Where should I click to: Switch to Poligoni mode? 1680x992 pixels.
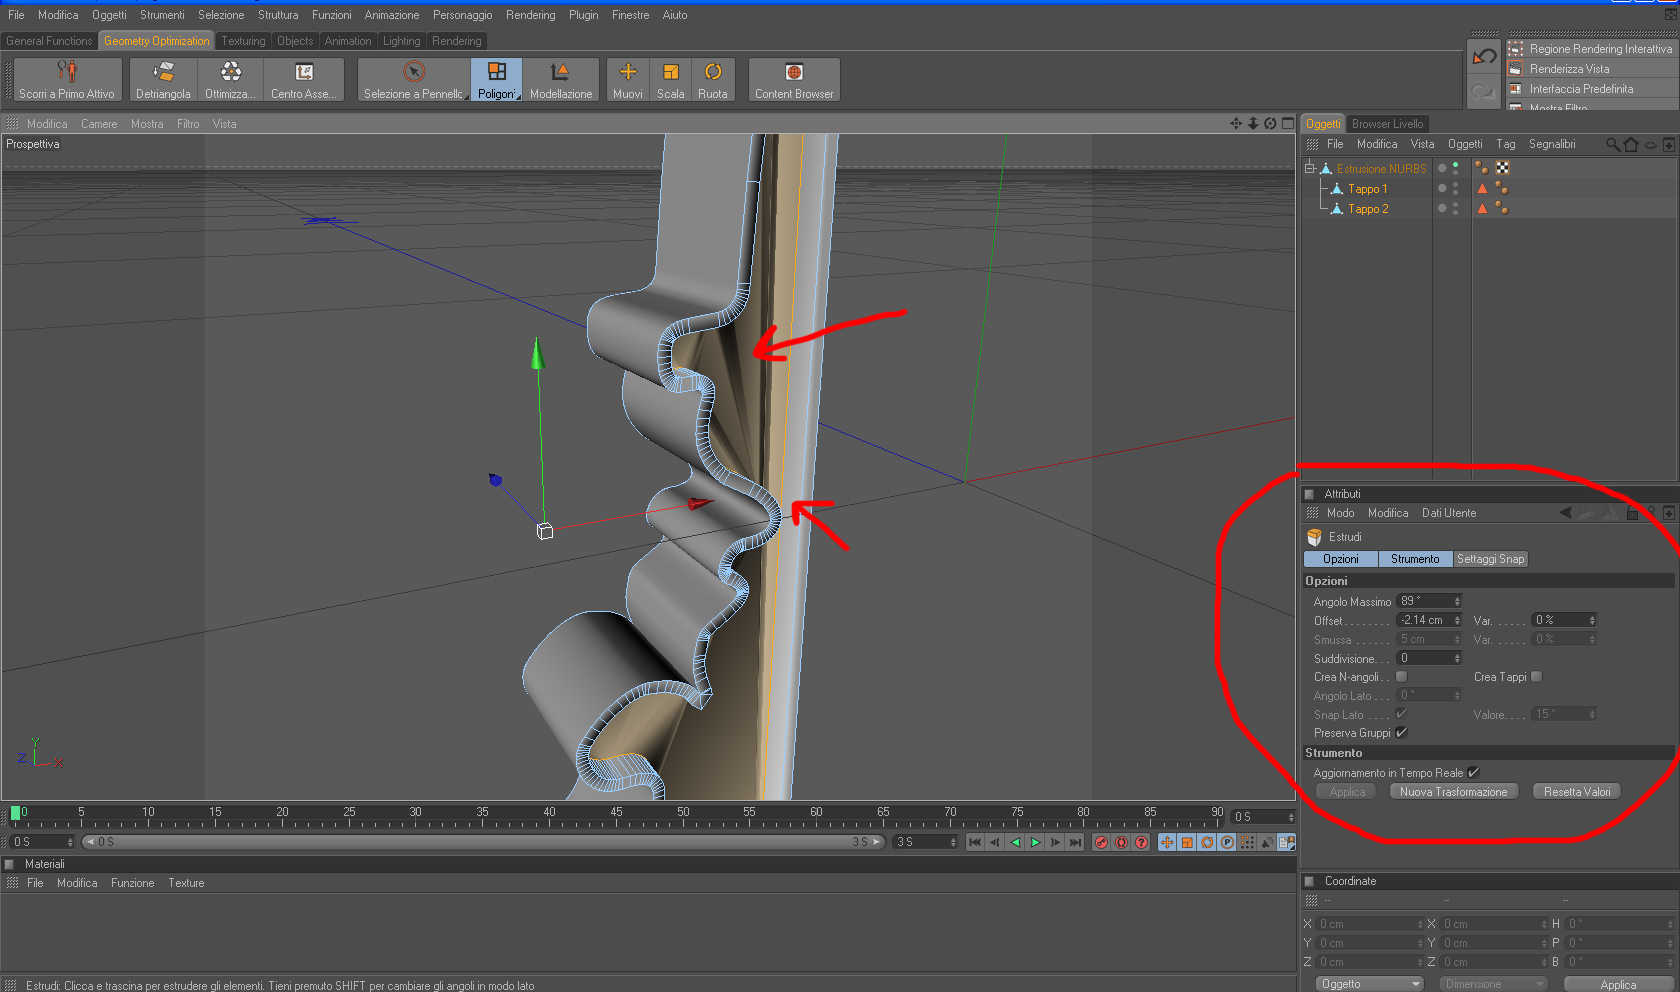tap(496, 79)
